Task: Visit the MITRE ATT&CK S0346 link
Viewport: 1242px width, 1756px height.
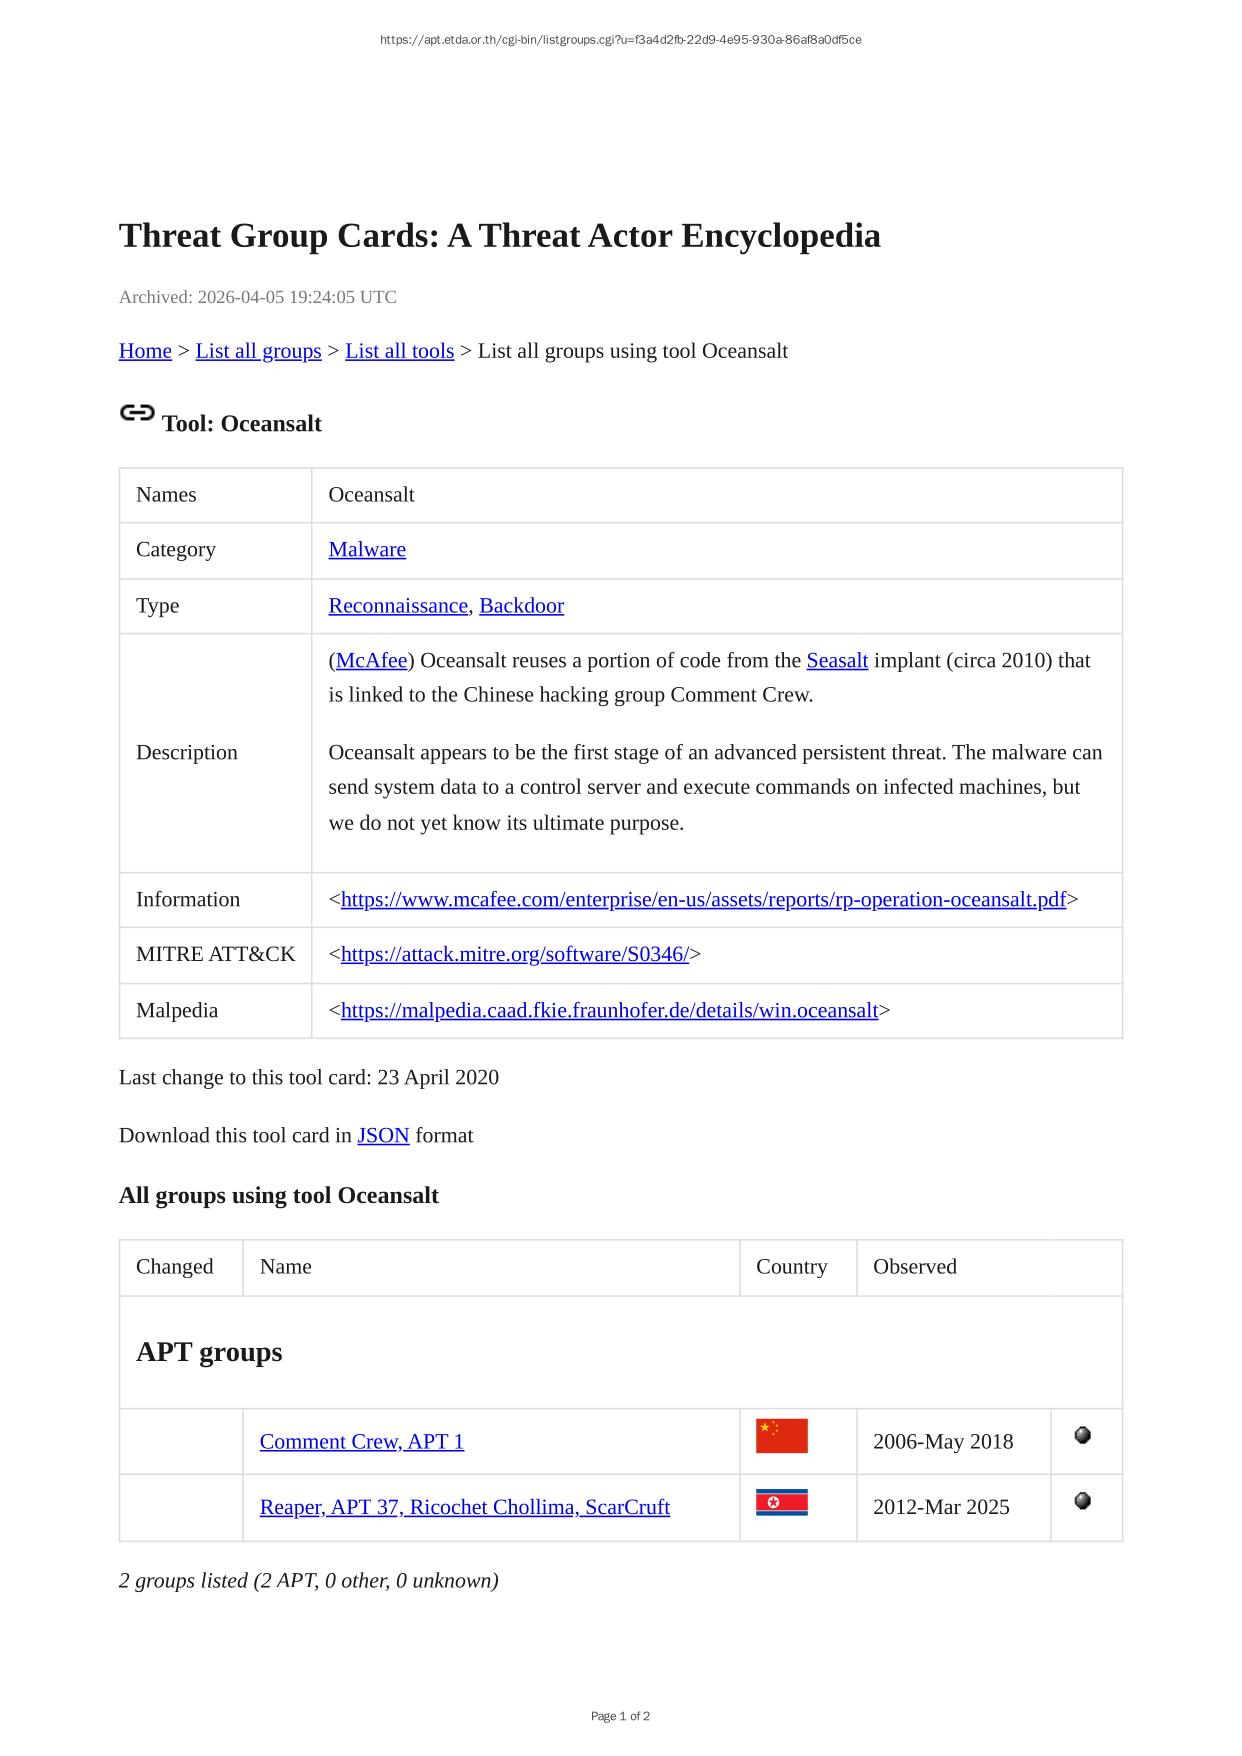Action: click(x=514, y=955)
